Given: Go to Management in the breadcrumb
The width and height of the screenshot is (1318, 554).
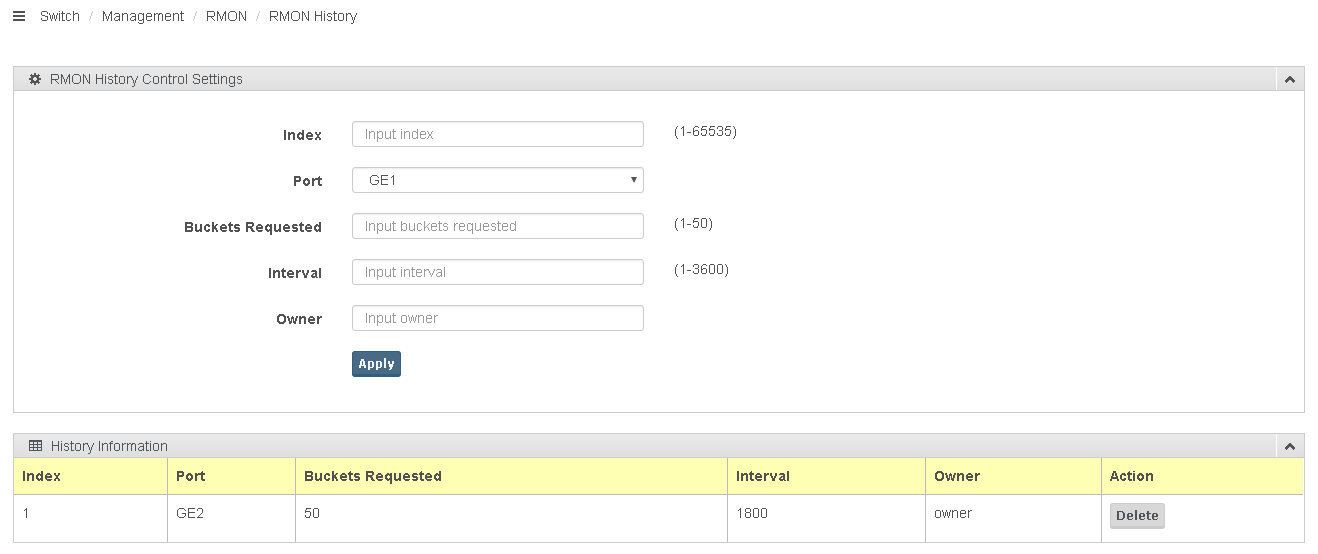Looking at the screenshot, I should click(x=143, y=16).
